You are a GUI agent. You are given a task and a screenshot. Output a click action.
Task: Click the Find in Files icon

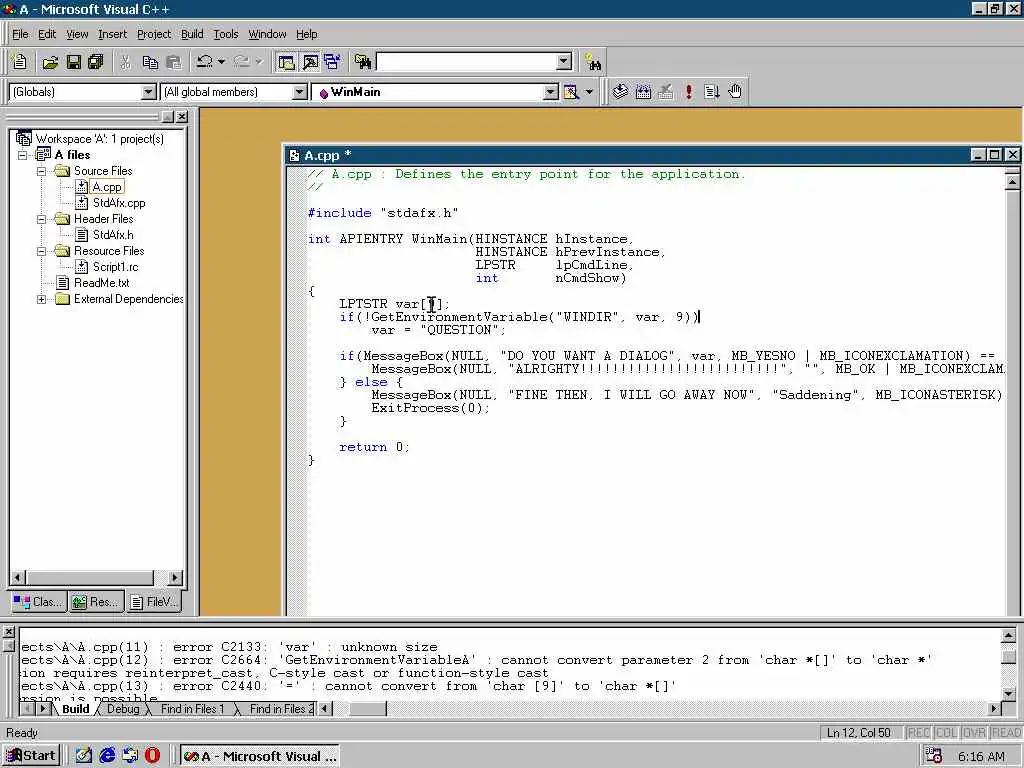click(x=362, y=62)
